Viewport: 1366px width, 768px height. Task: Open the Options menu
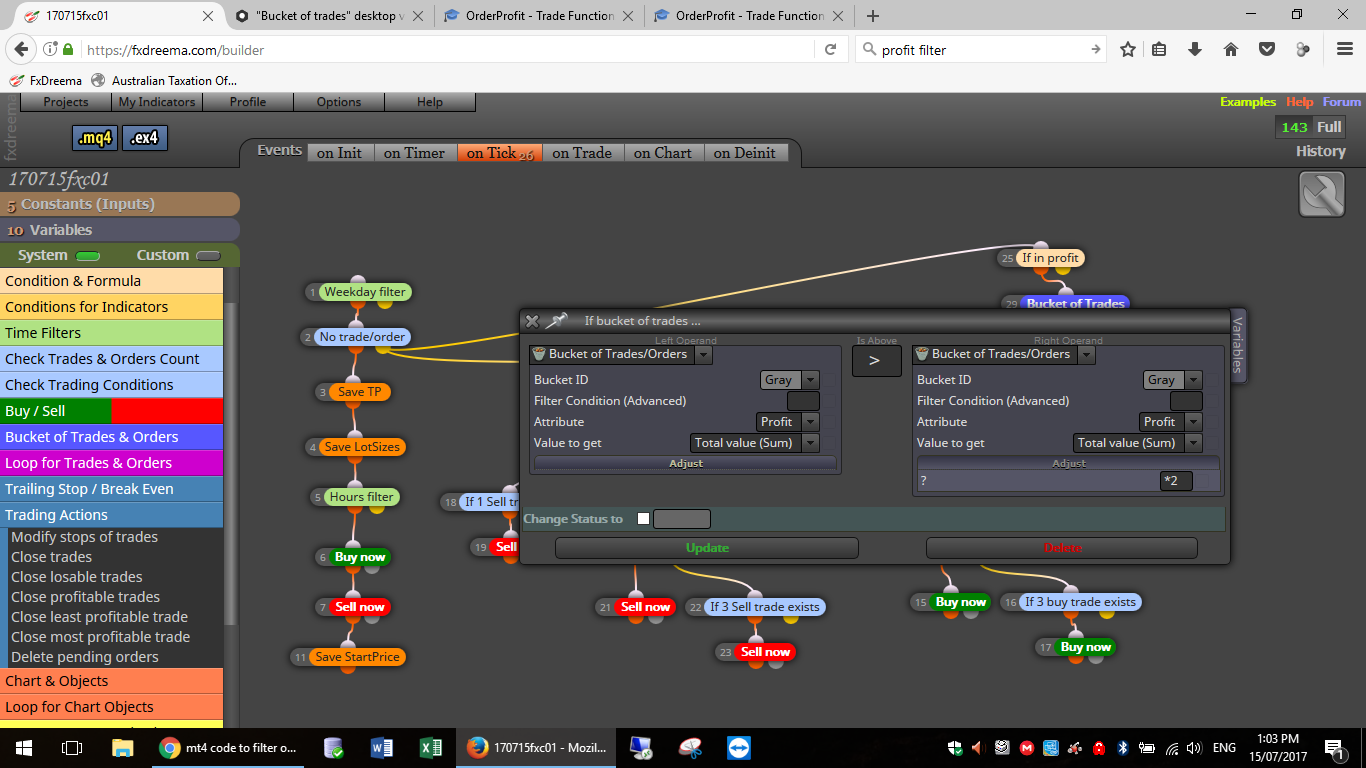click(x=339, y=102)
